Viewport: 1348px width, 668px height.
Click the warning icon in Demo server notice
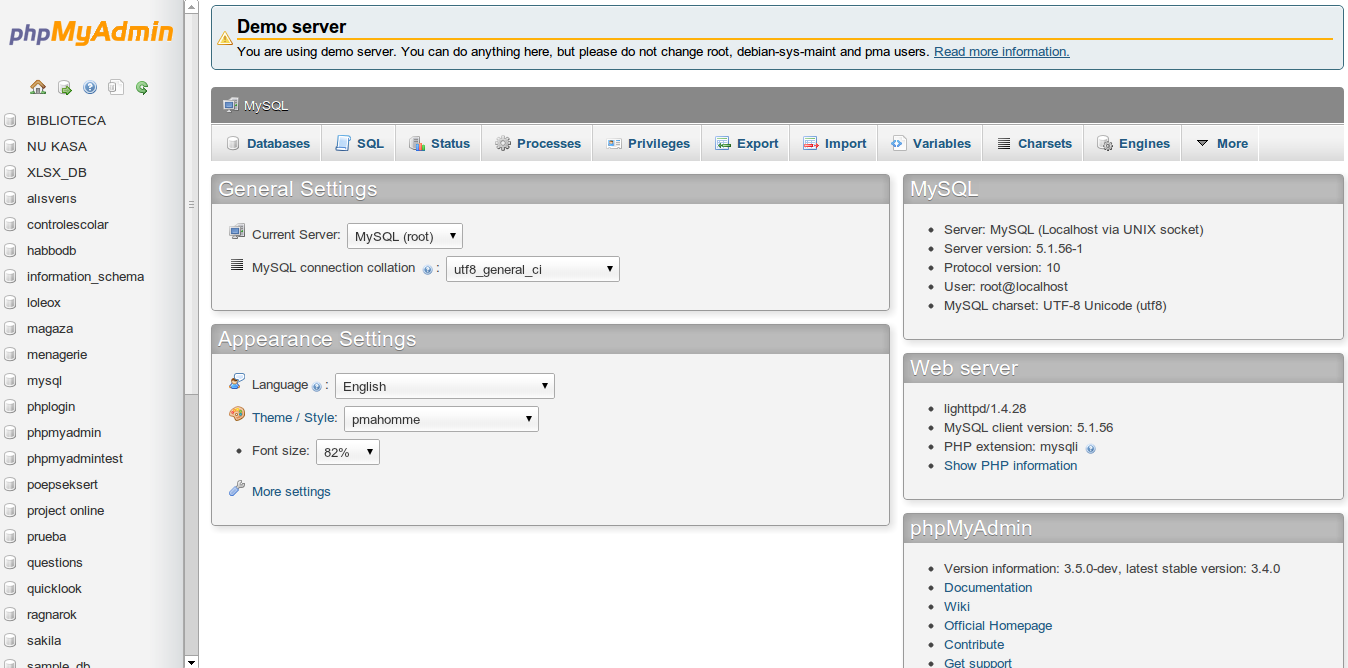coord(225,38)
